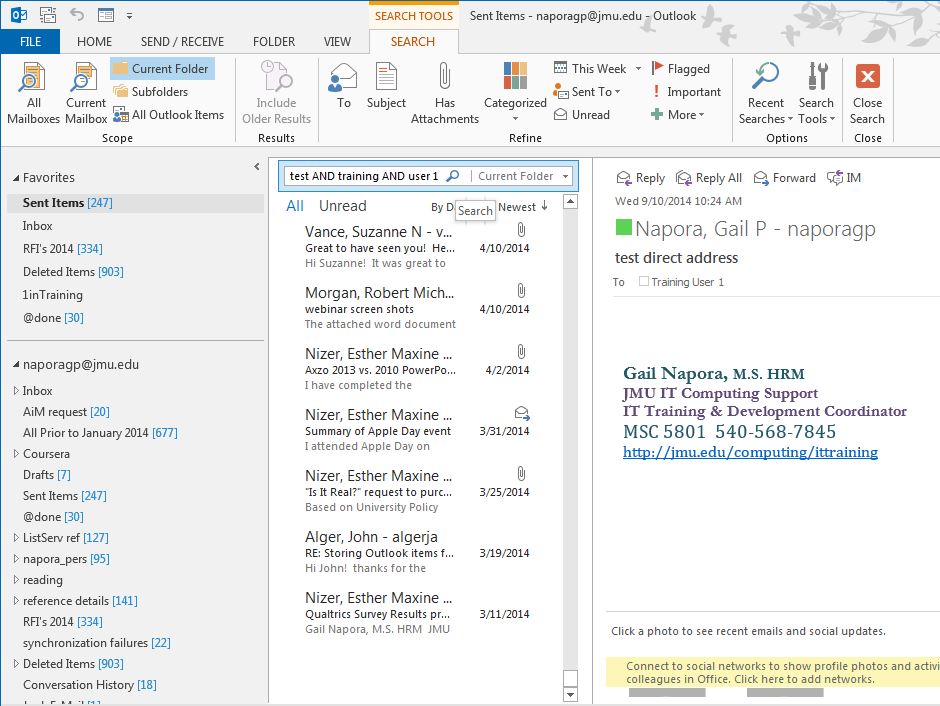The height and width of the screenshot is (706, 940).
Task: Open Alger, John Storing Outlook items email
Action: (417, 552)
